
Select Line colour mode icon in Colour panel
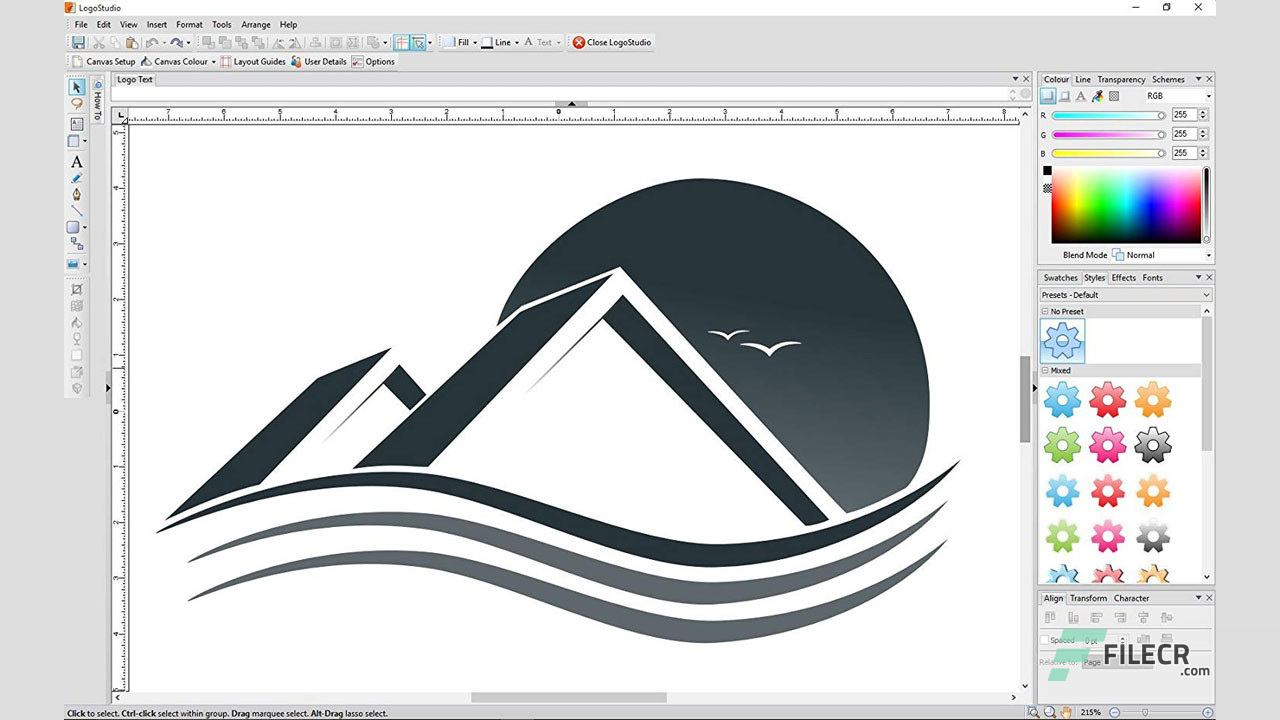pyautogui.click(x=1065, y=96)
